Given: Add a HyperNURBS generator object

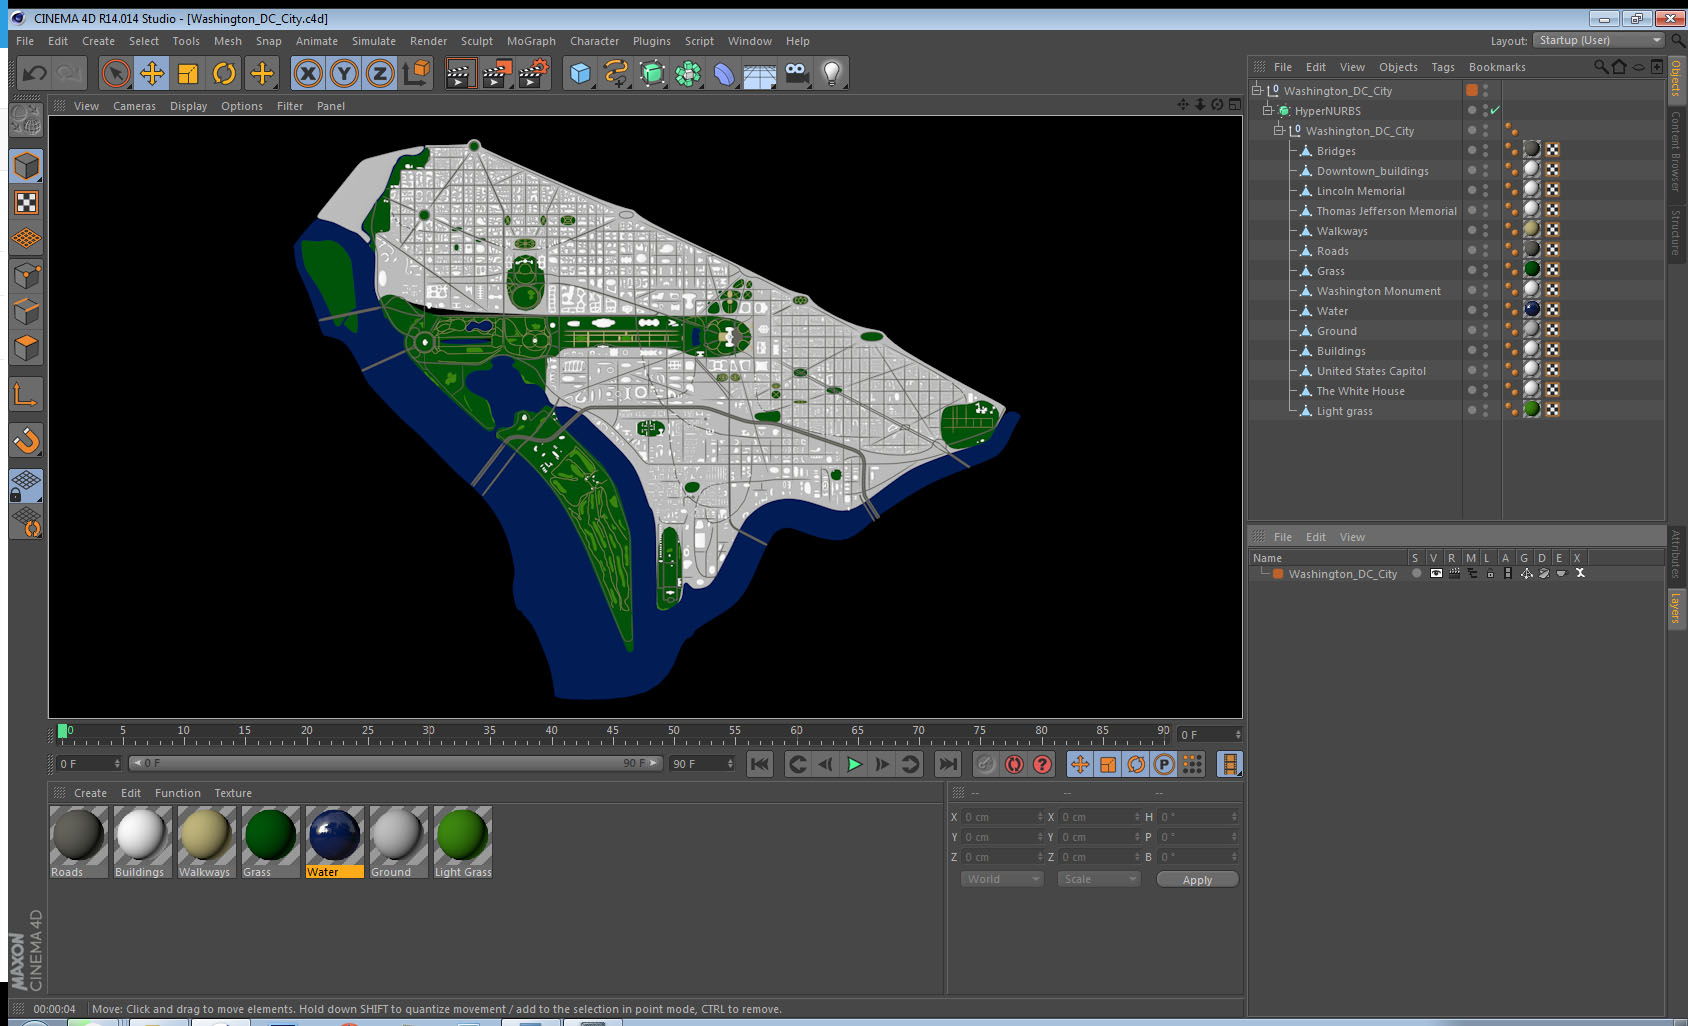Looking at the screenshot, I should point(652,73).
